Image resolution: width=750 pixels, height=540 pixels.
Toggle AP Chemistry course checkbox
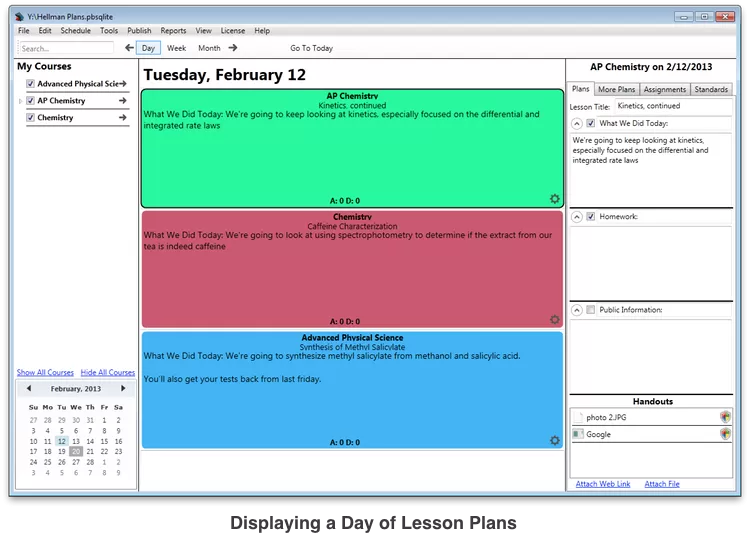click(31, 100)
